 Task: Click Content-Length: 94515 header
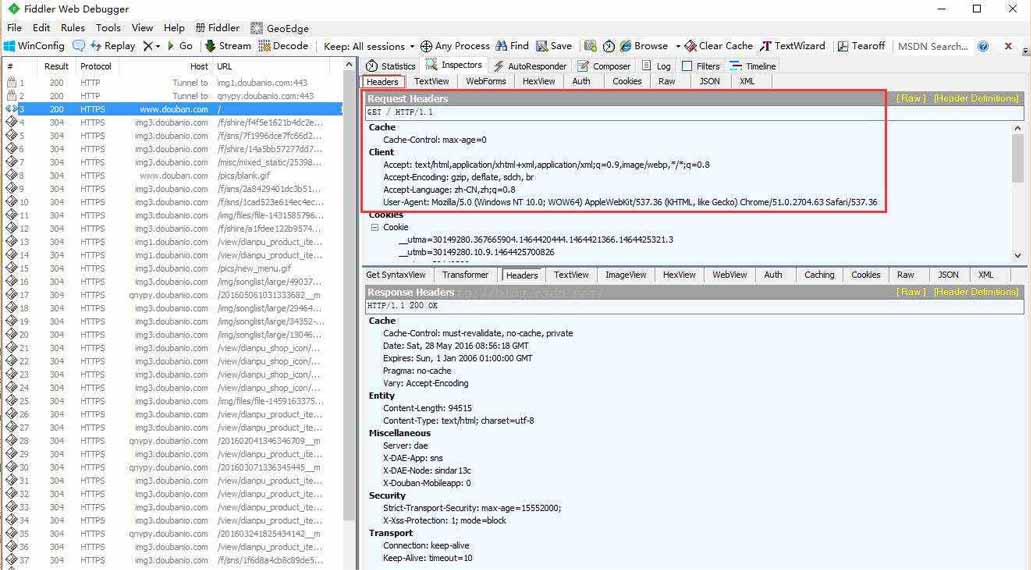coord(427,408)
